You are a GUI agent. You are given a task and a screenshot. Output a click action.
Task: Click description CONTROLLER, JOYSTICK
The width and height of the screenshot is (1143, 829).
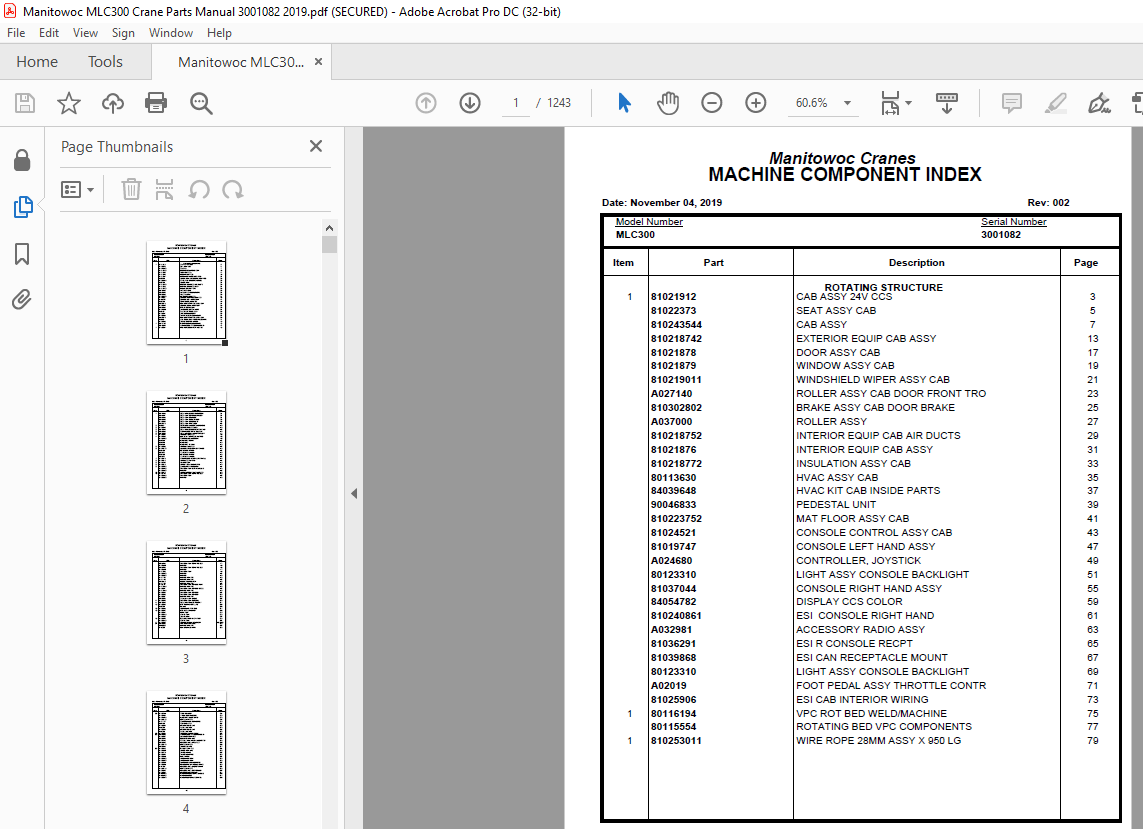point(858,561)
